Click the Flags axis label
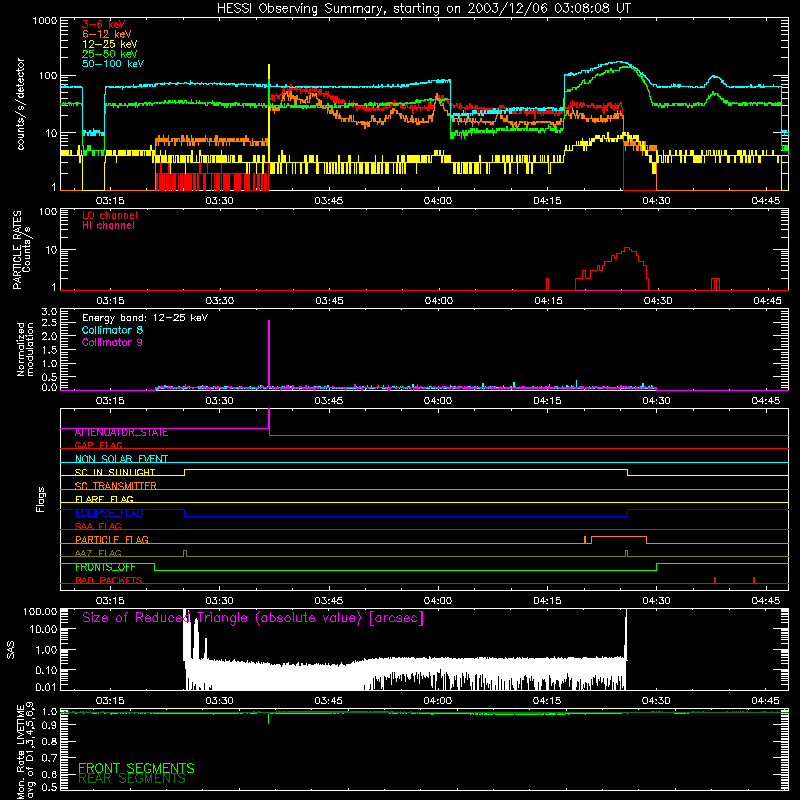Image resolution: width=800 pixels, height=800 pixels. click(41, 499)
